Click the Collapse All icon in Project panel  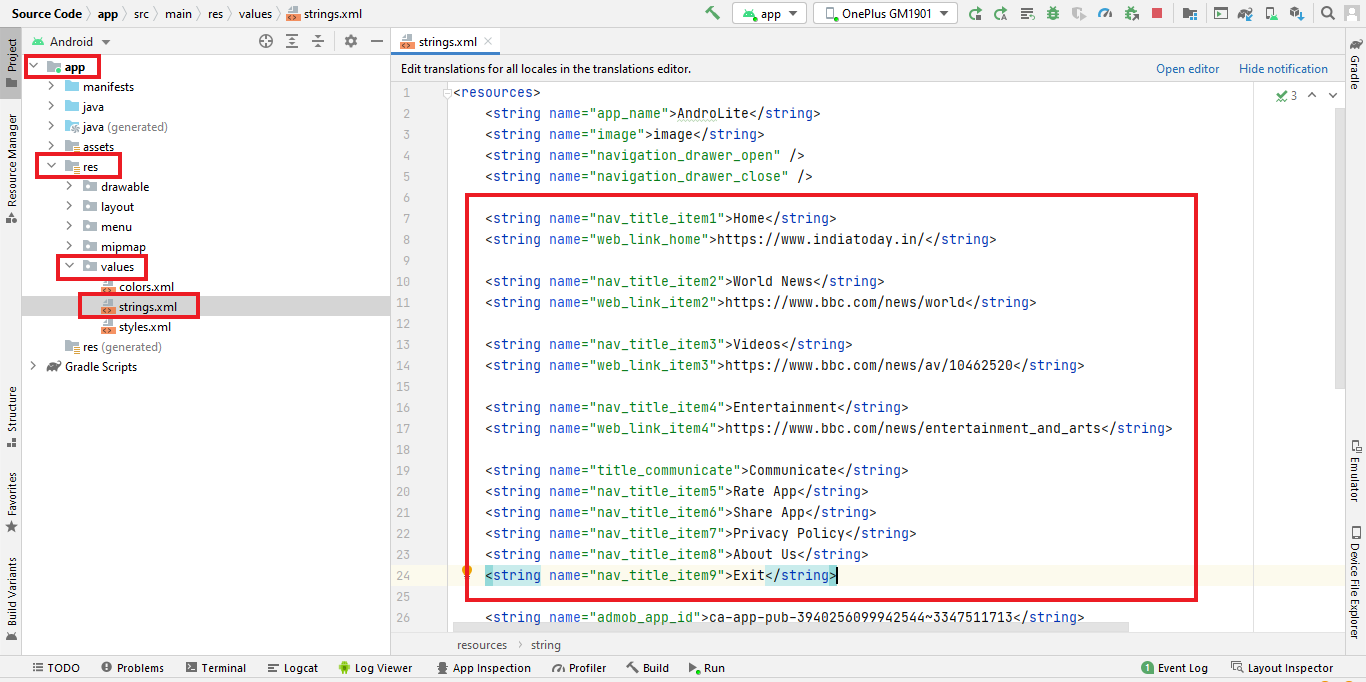[x=318, y=41]
